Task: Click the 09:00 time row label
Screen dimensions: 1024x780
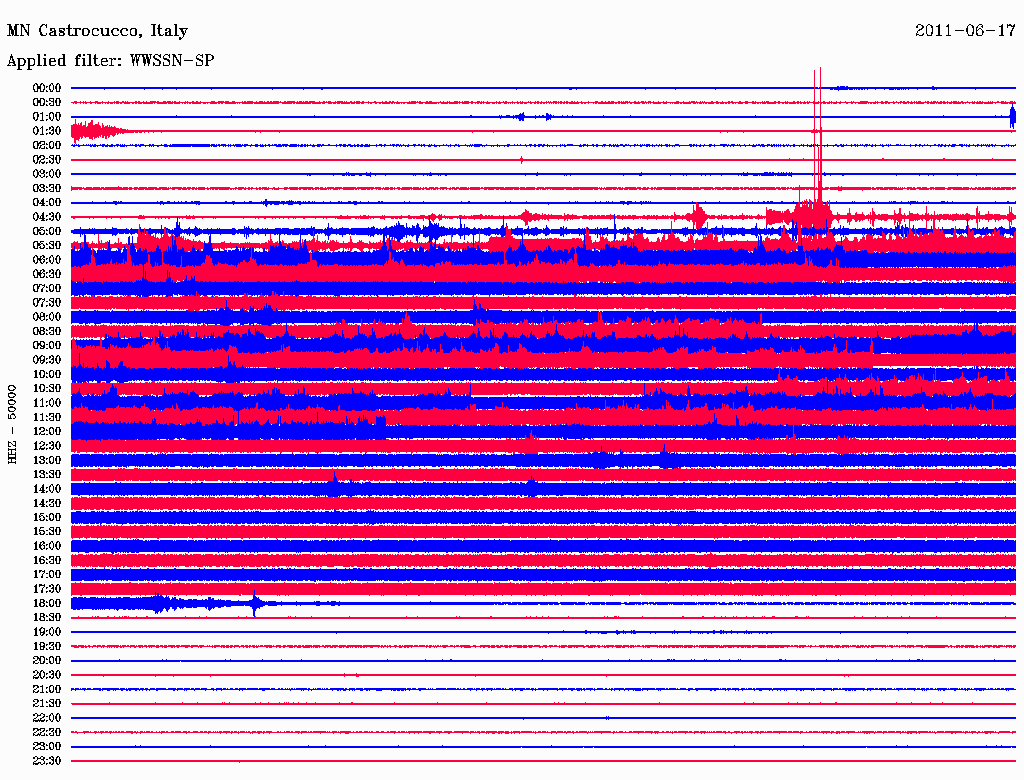Action: [x=47, y=346]
